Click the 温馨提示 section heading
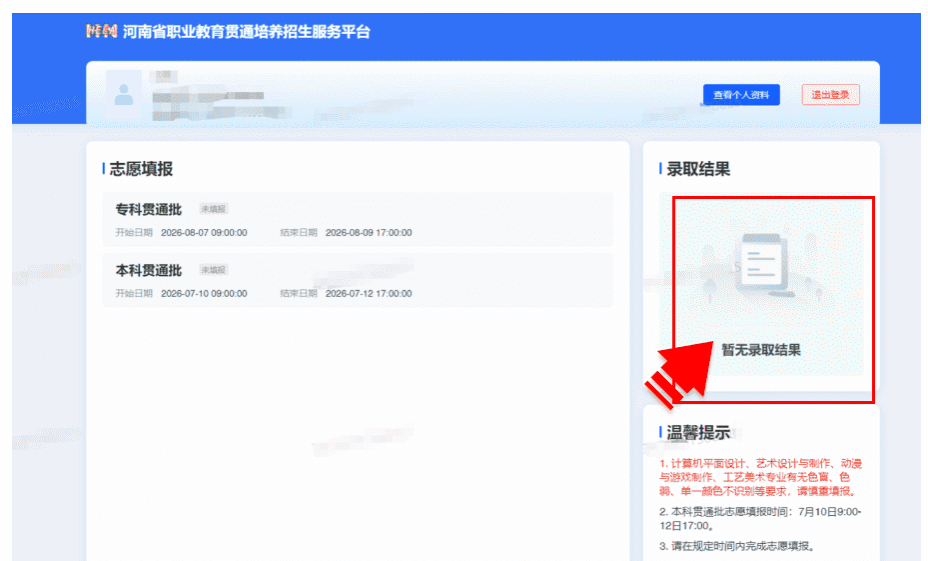The width and height of the screenshot is (928, 561). pos(698,433)
